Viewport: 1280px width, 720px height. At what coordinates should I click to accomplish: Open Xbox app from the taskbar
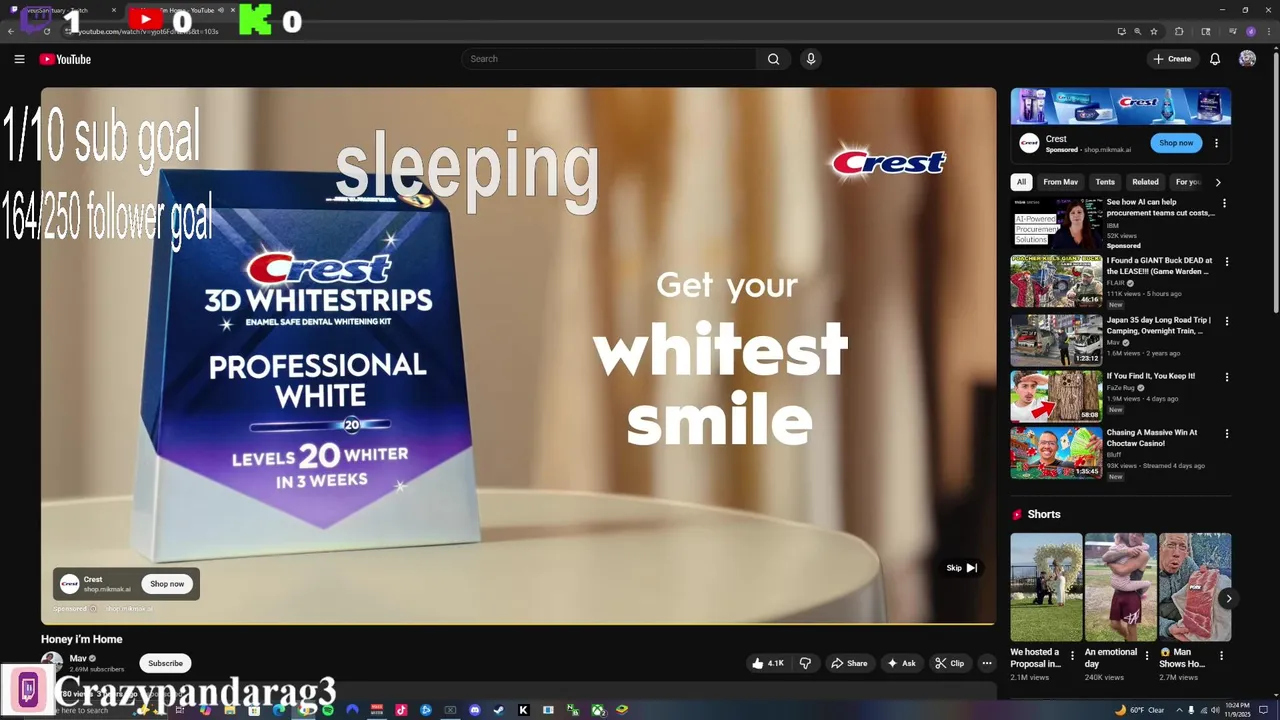pyautogui.click(x=597, y=710)
